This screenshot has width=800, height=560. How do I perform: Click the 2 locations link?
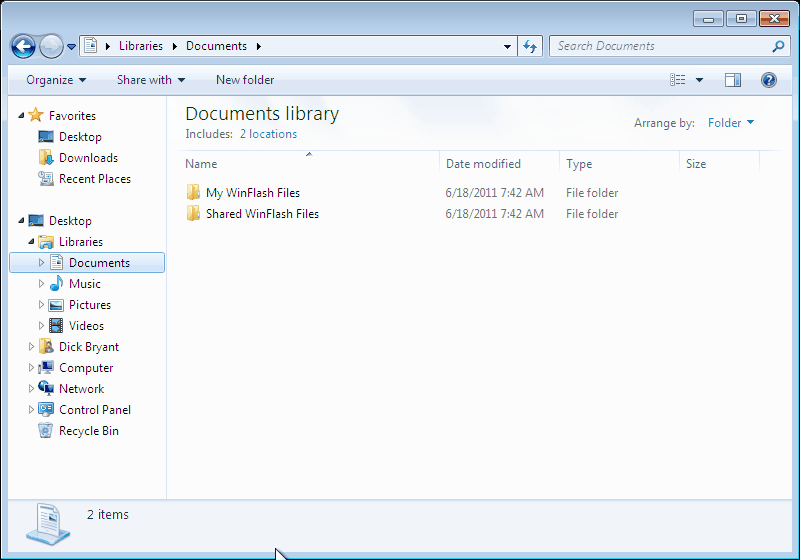tap(268, 134)
